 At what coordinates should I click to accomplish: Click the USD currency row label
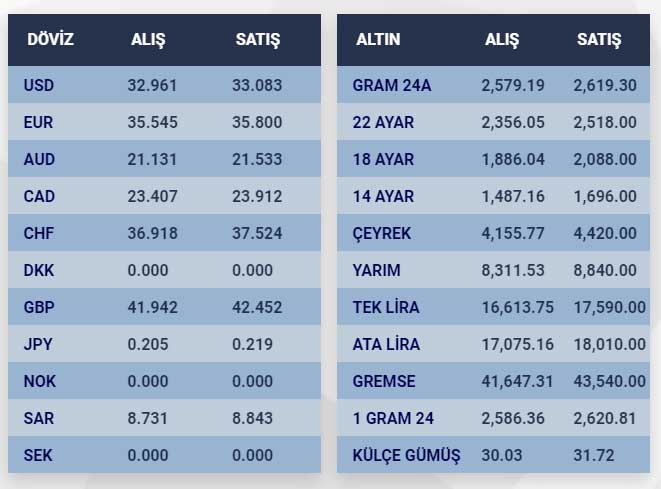coord(38,85)
